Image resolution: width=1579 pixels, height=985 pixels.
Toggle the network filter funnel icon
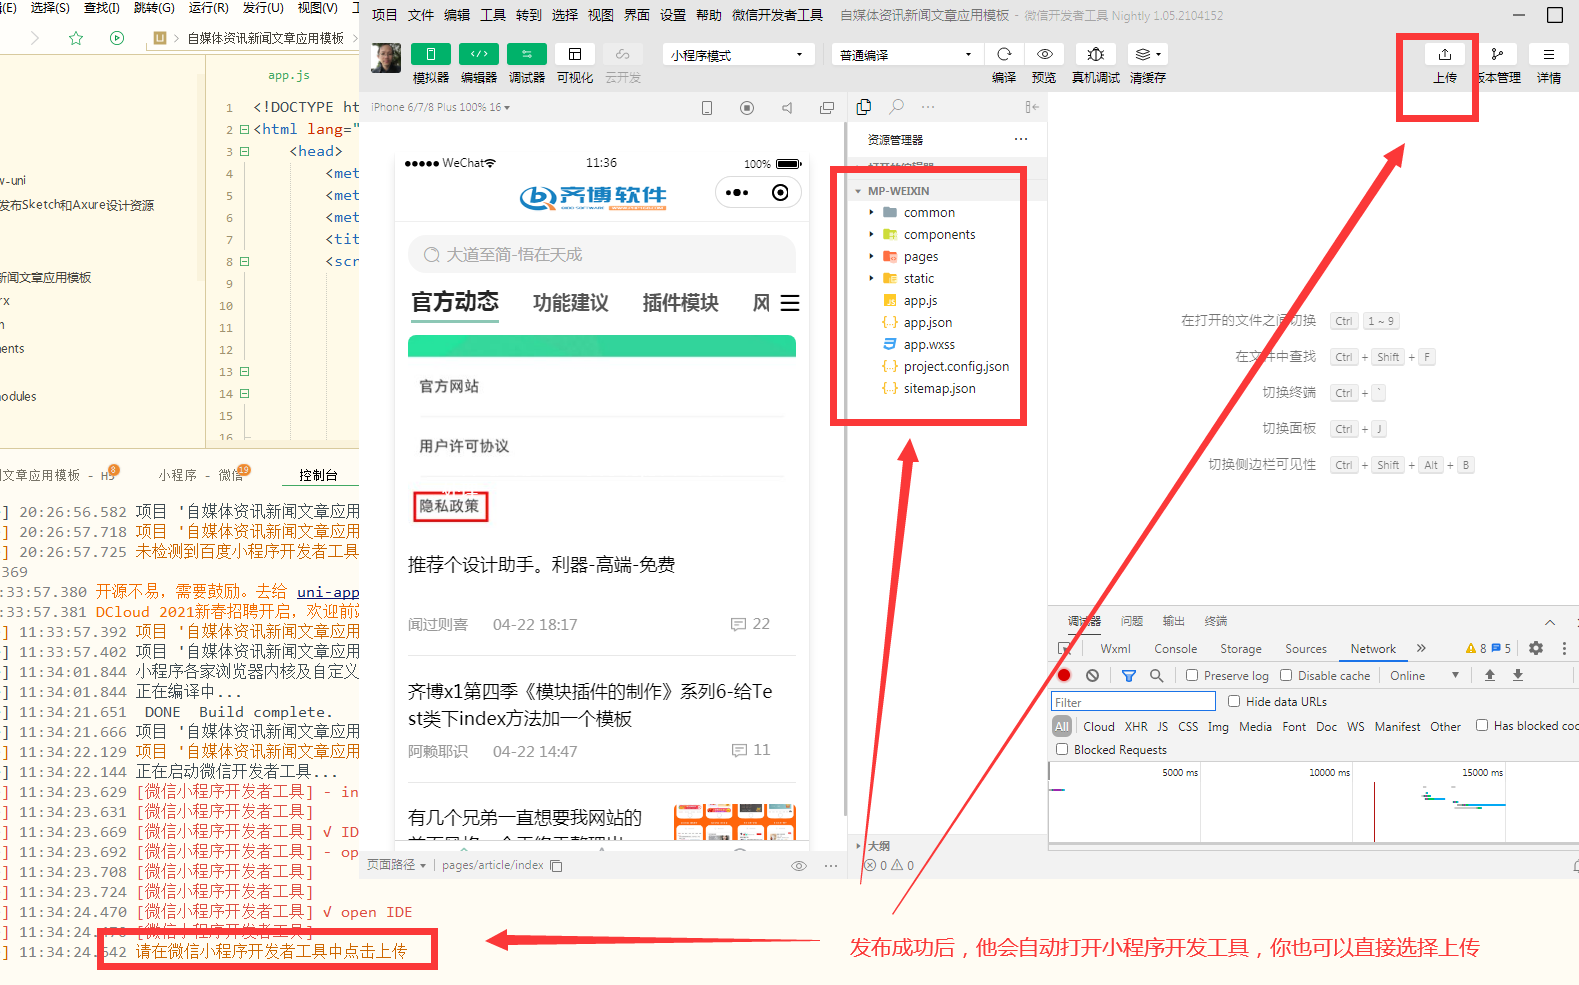[1129, 676]
